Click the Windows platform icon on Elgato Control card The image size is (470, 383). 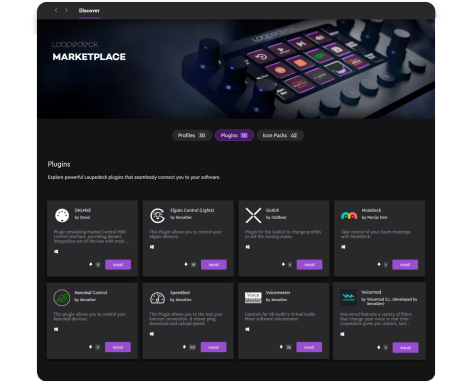pos(152,247)
